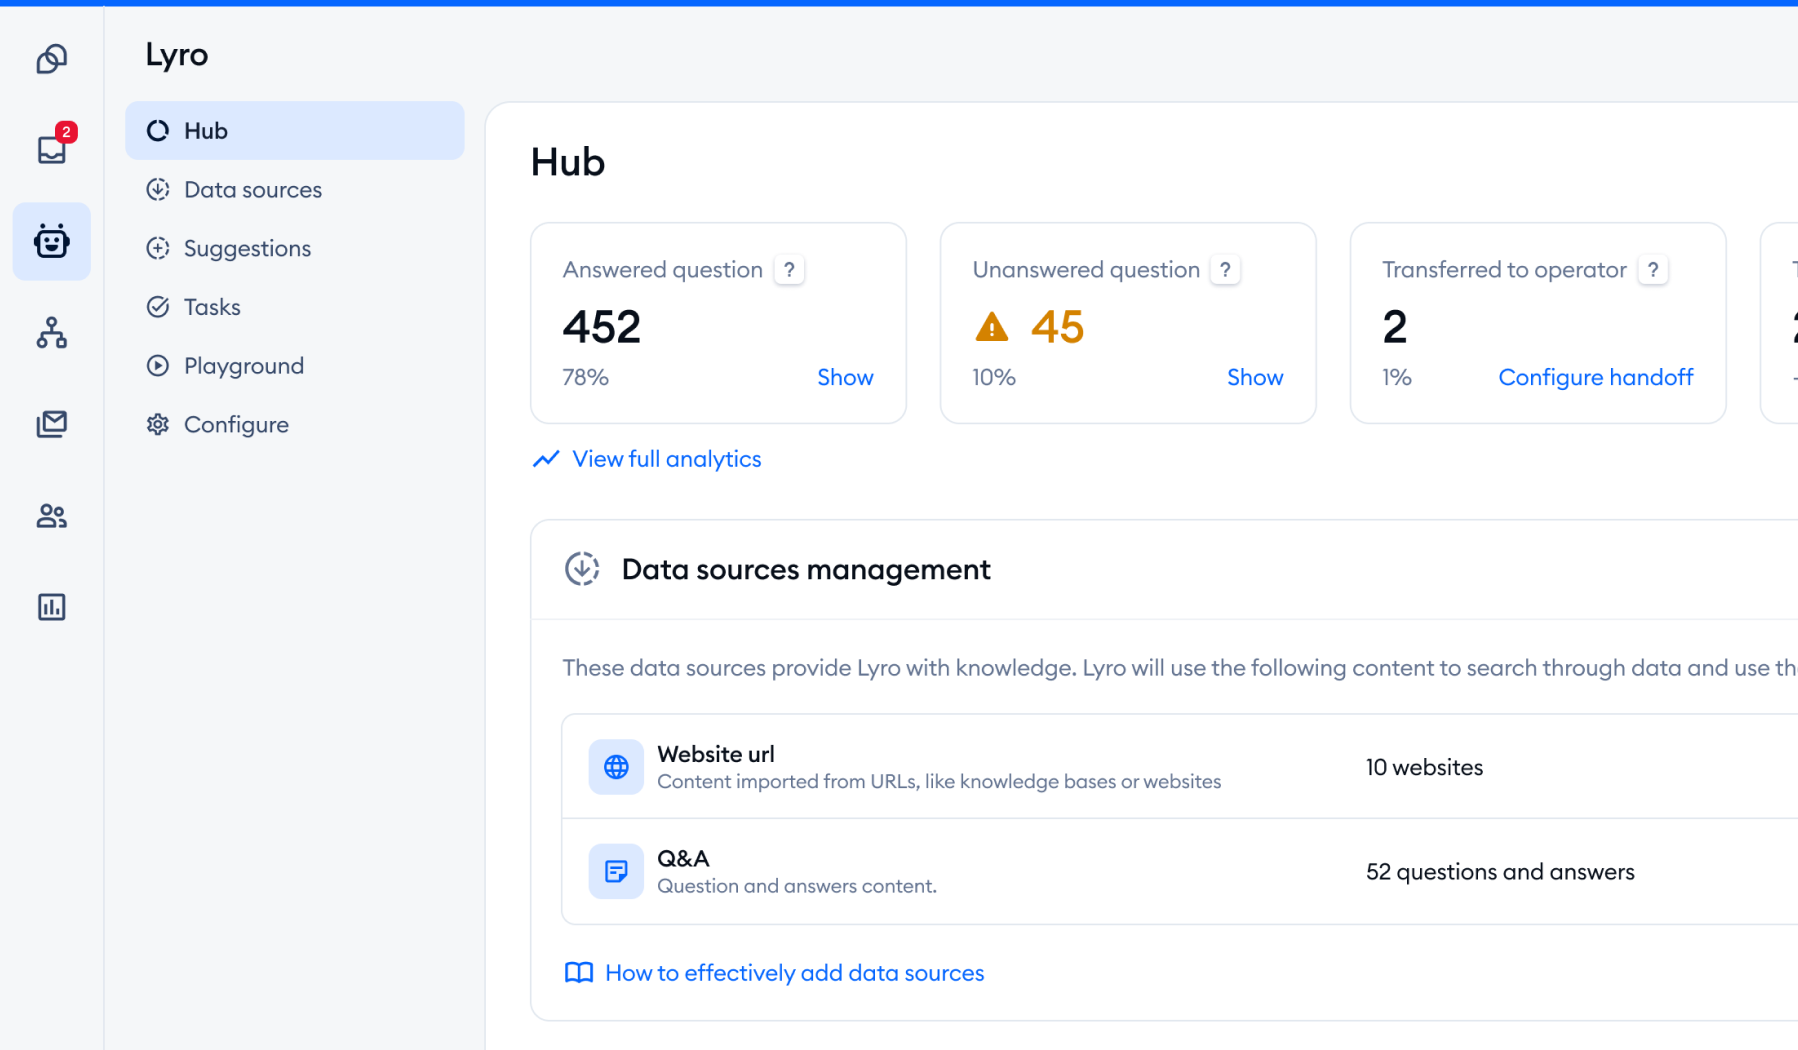Open the inbox with 2 notifications
1798x1050 pixels.
(52, 149)
